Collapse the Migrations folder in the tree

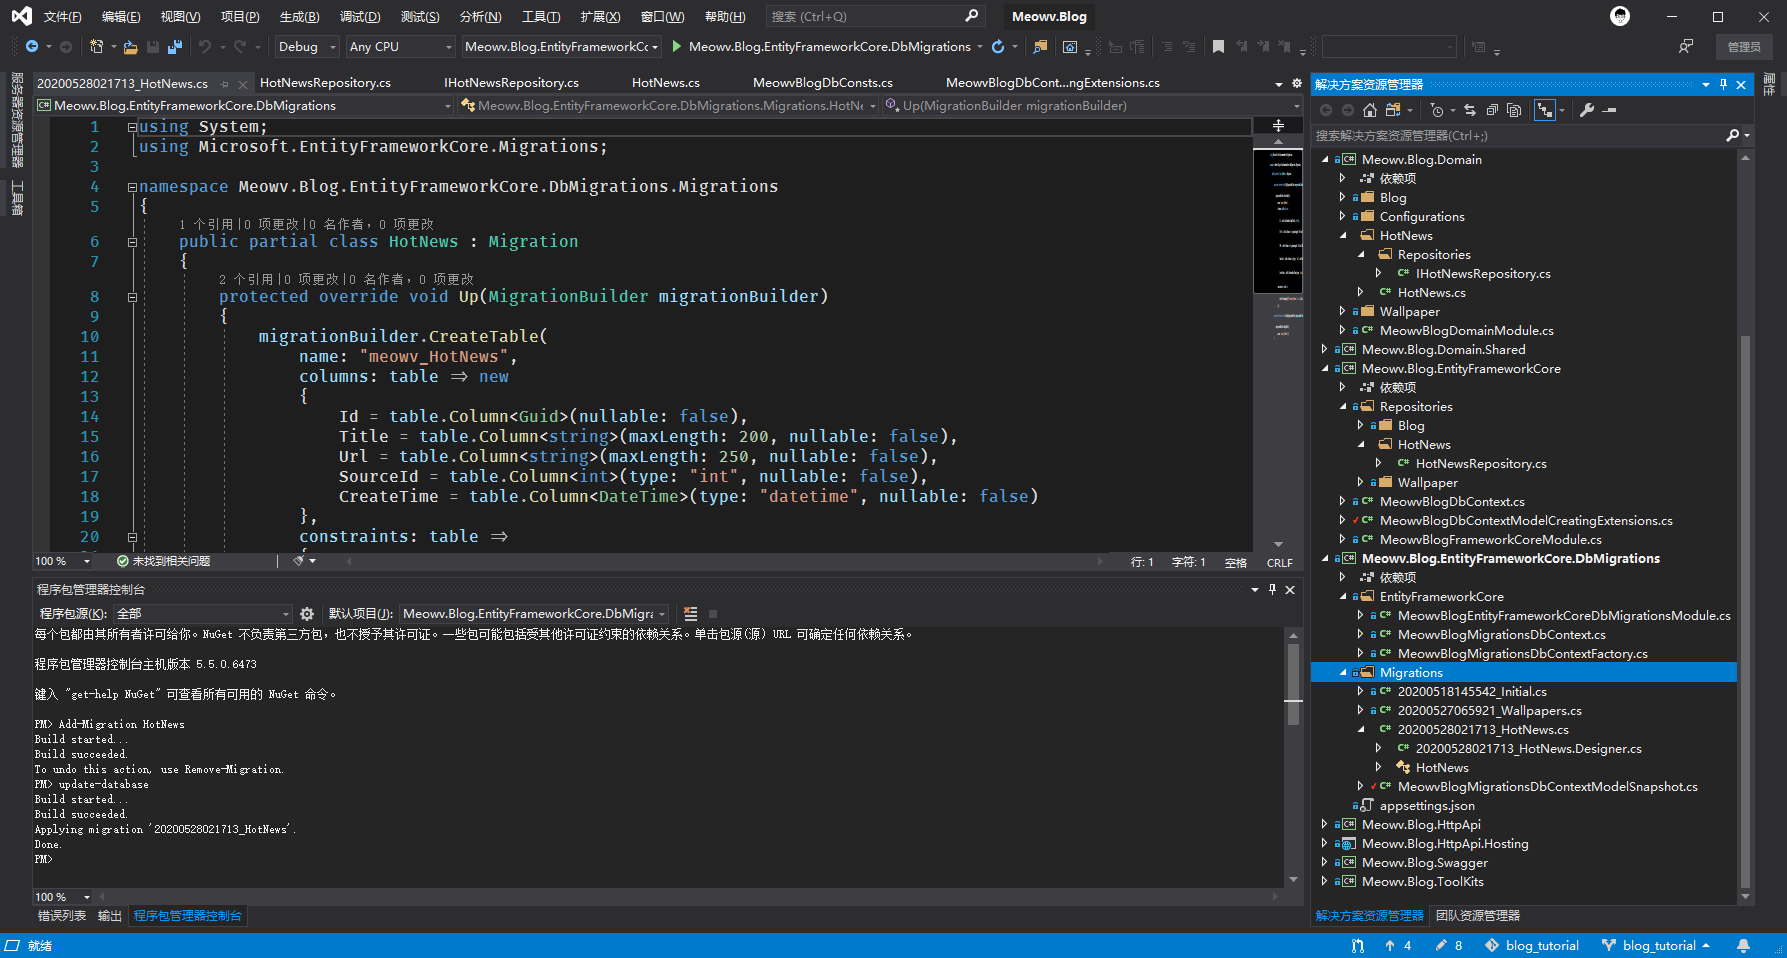[x=1343, y=673]
